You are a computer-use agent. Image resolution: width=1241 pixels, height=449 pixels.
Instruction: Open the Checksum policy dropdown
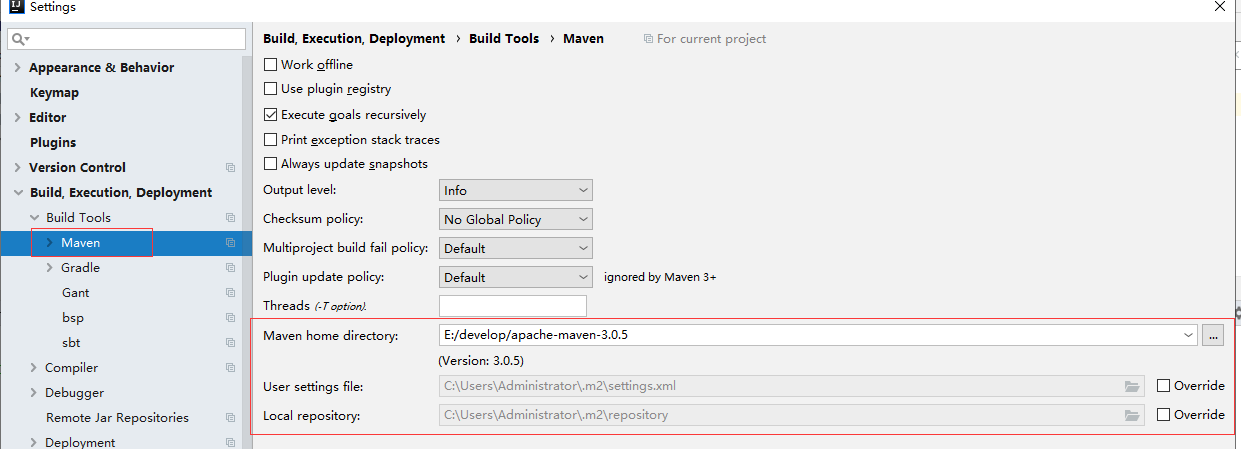(515, 219)
